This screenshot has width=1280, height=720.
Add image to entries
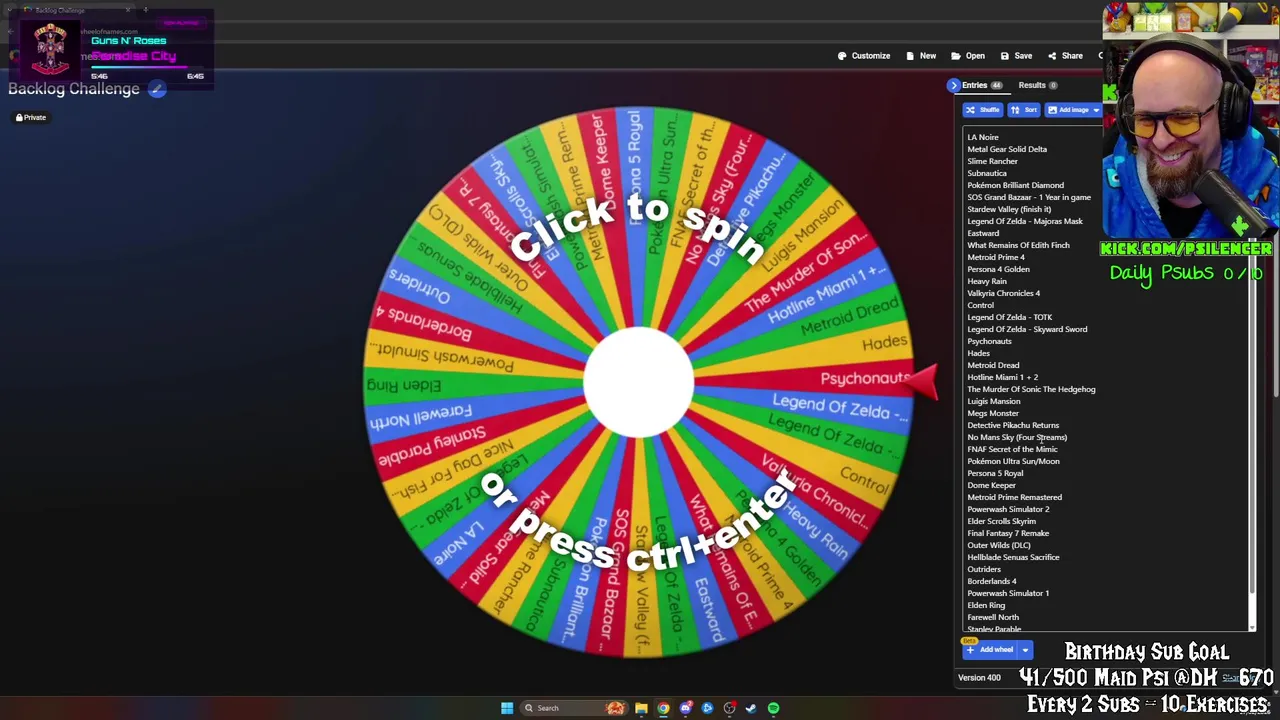[x=1068, y=110]
